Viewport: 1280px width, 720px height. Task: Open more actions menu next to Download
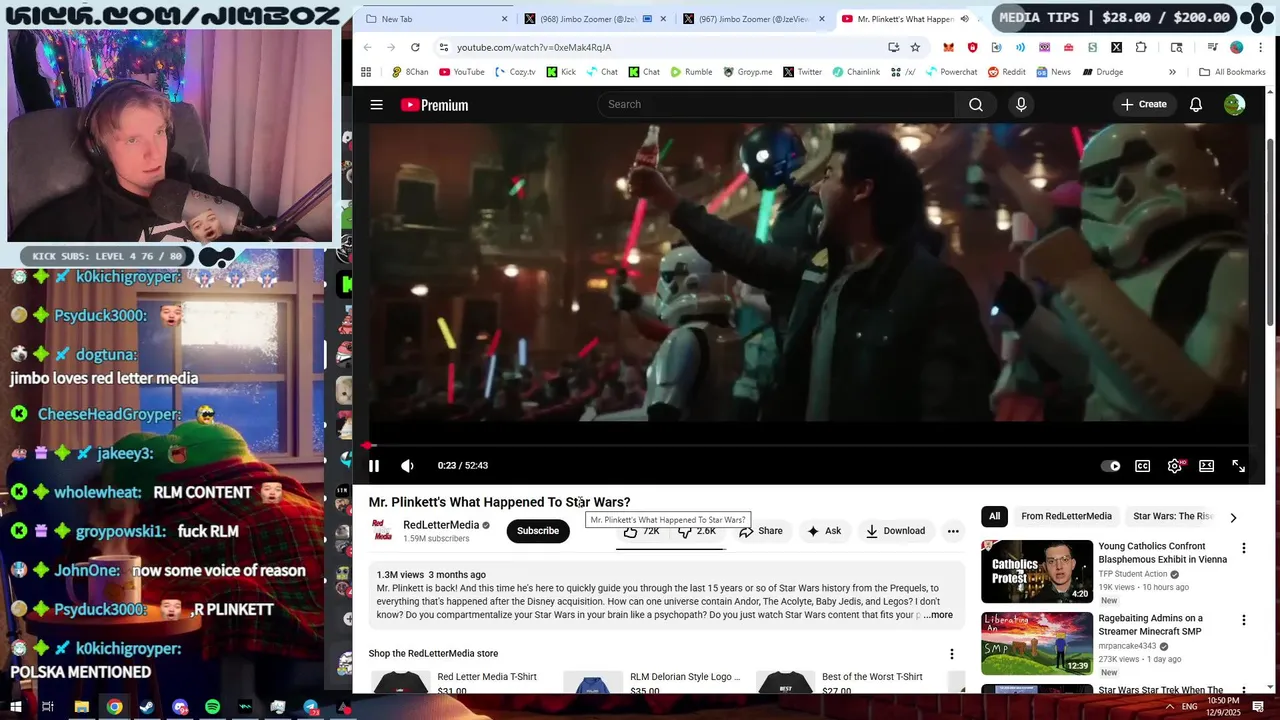tap(953, 531)
